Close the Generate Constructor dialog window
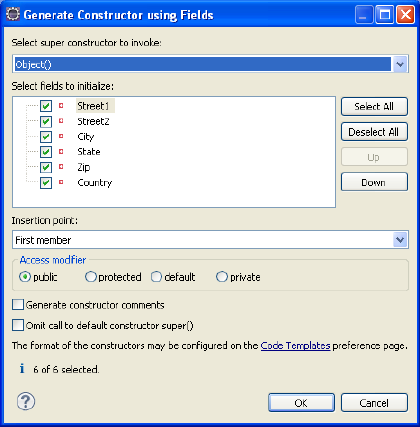 pos(405,15)
